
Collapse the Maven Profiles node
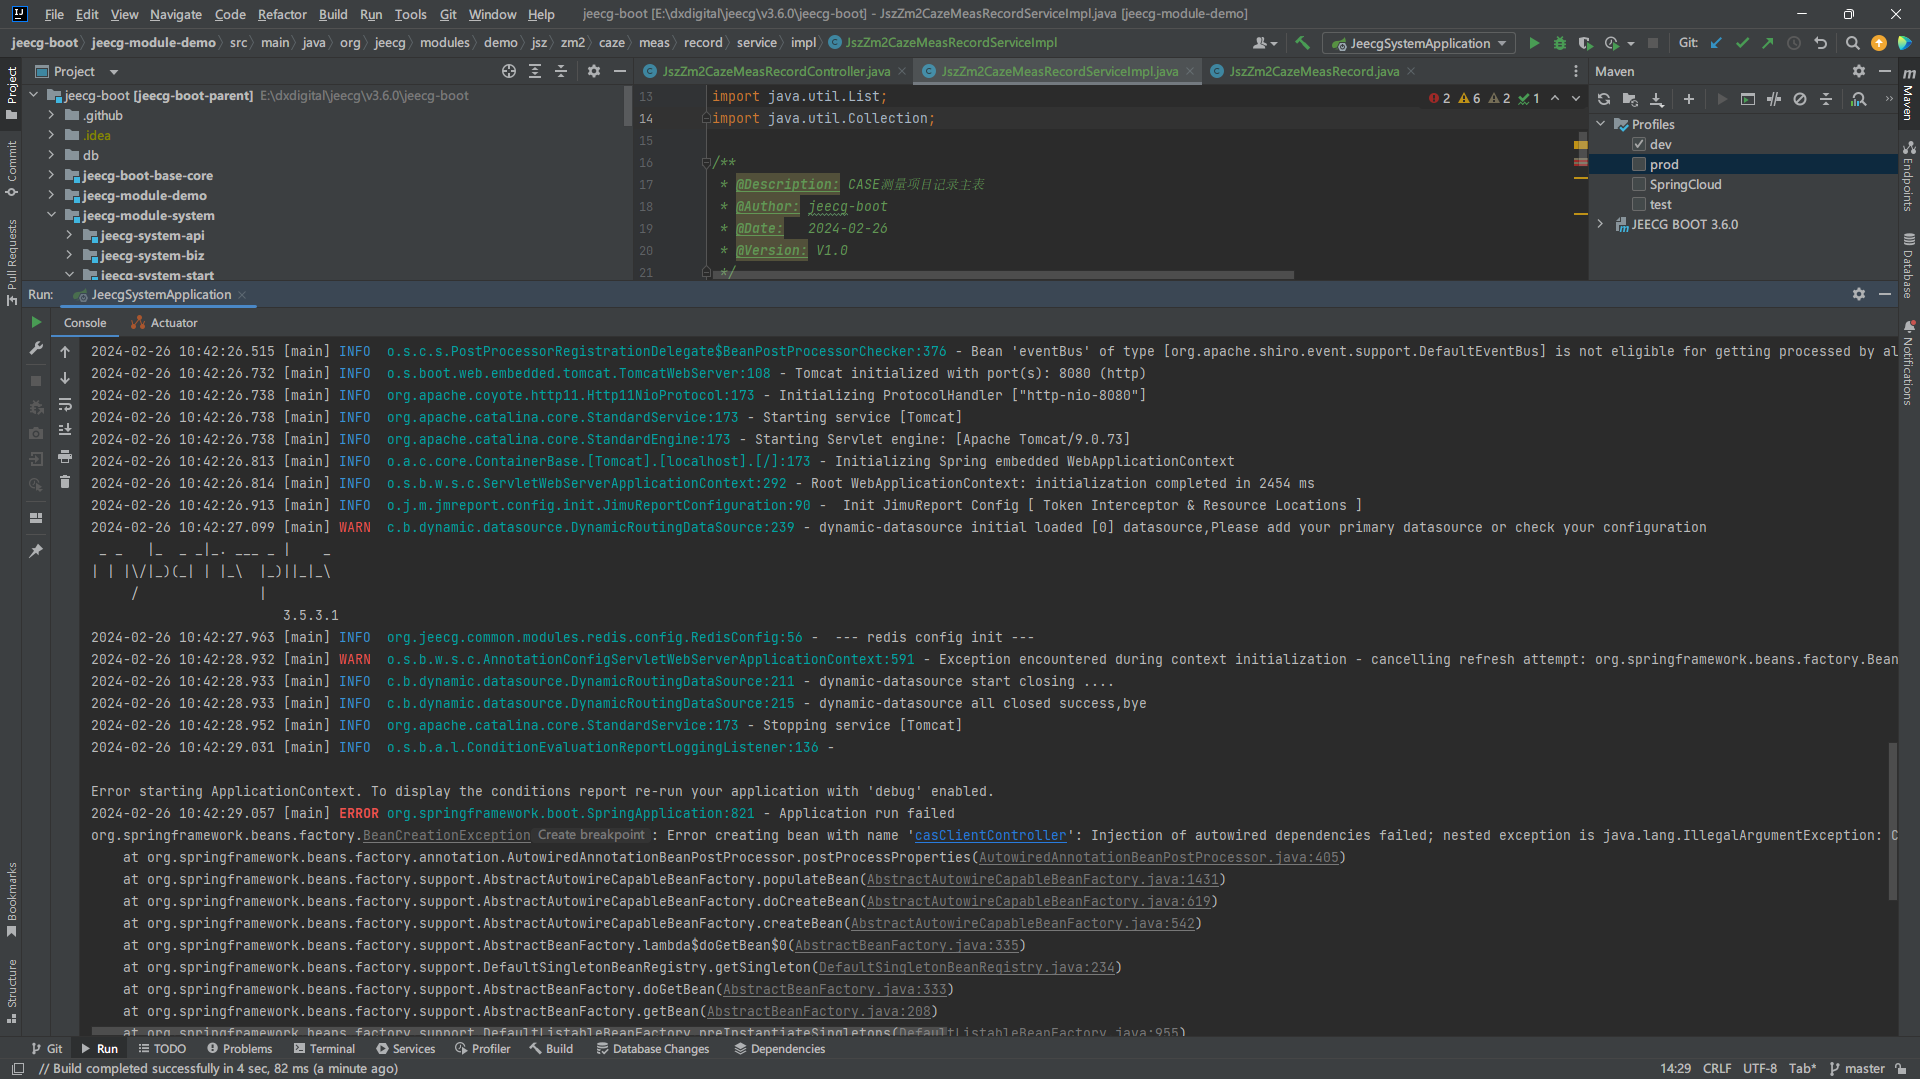pos(1601,124)
